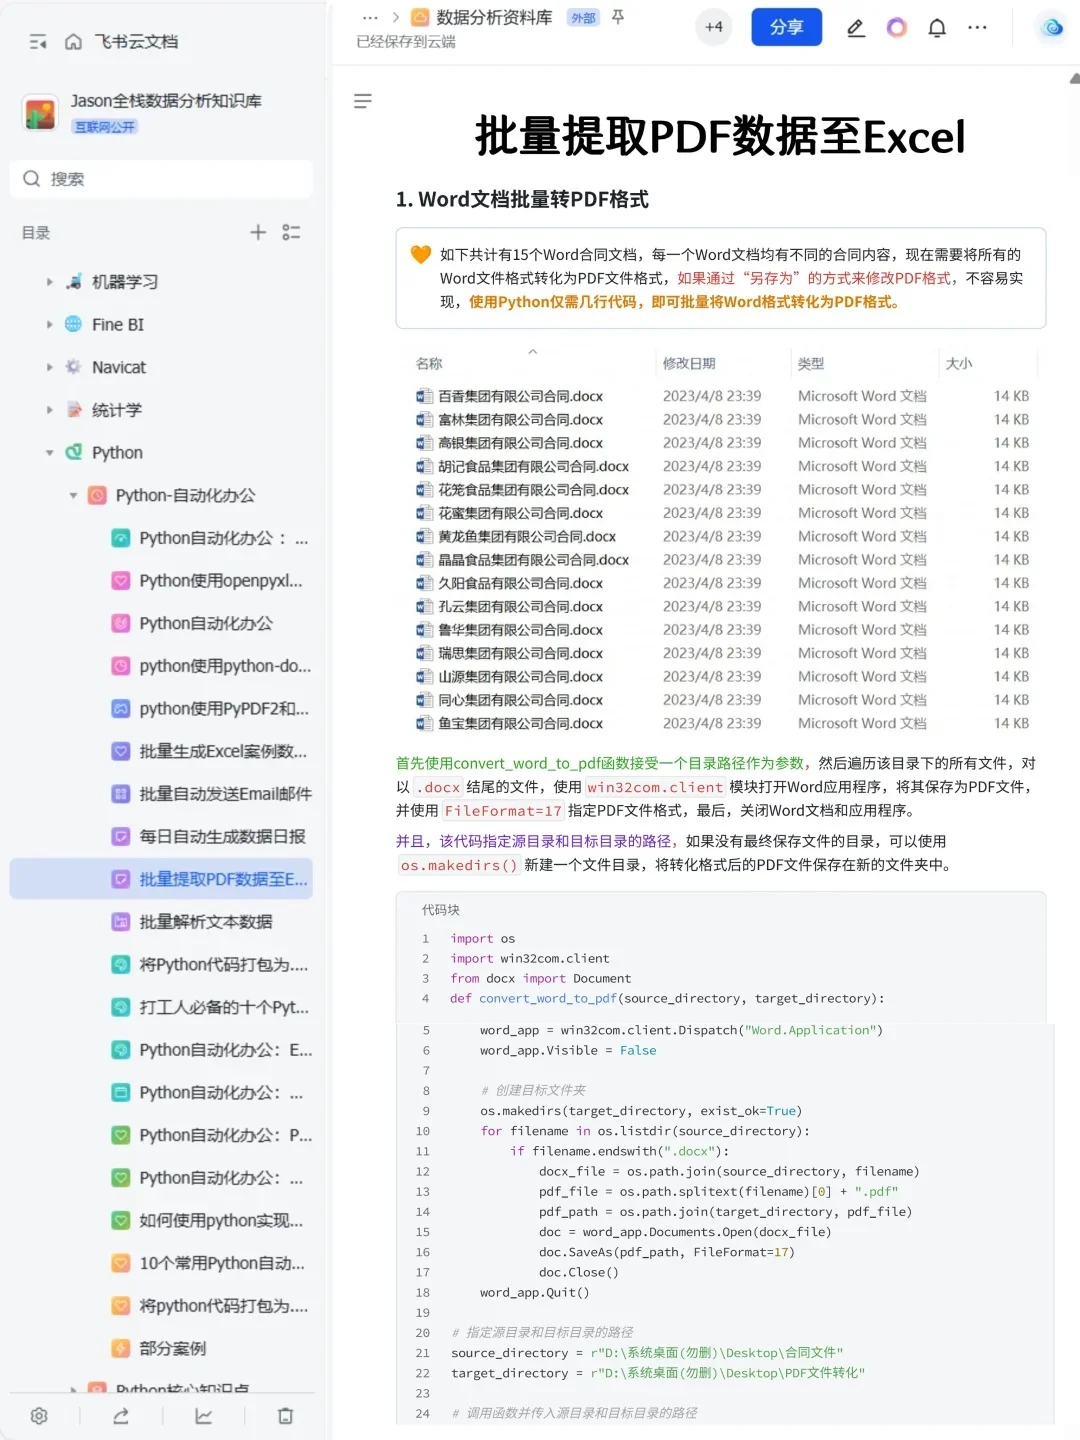Open the trash icon in the sidebar footer

pyautogui.click(x=286, y=1416)
